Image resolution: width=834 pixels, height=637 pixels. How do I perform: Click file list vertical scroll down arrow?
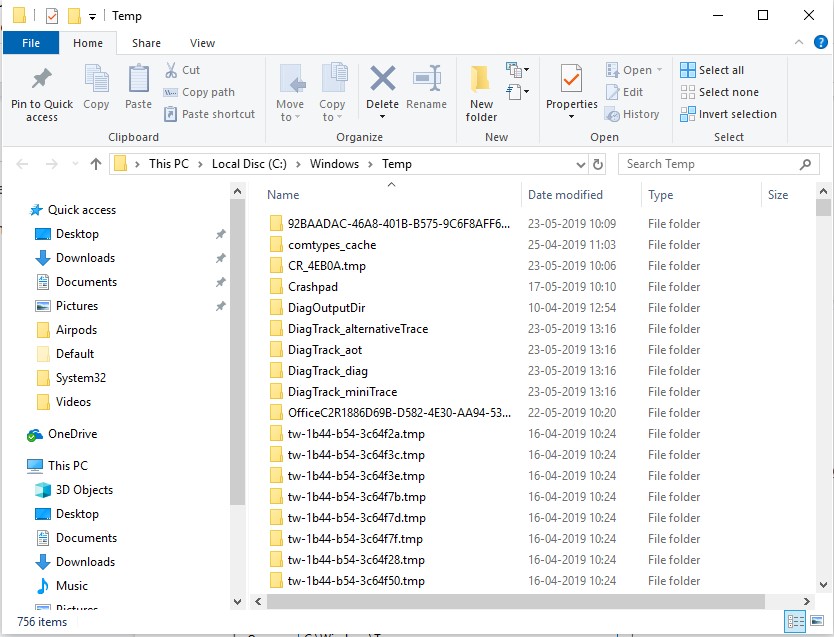(x=823, y=585)
